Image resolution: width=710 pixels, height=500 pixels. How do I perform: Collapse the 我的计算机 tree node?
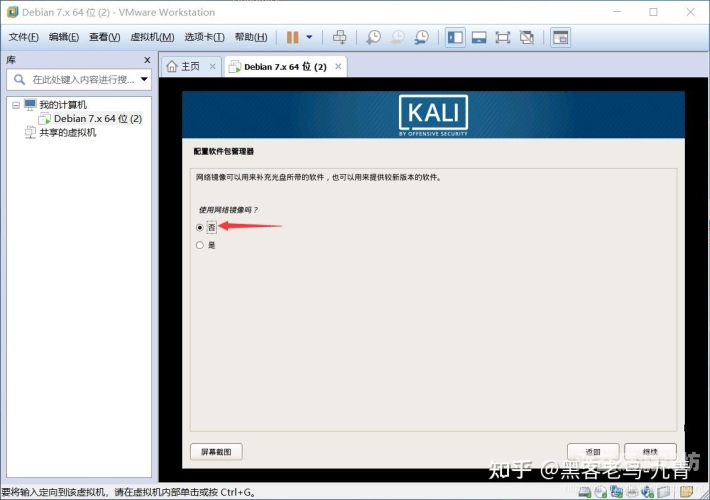click(x=16, y=105)
